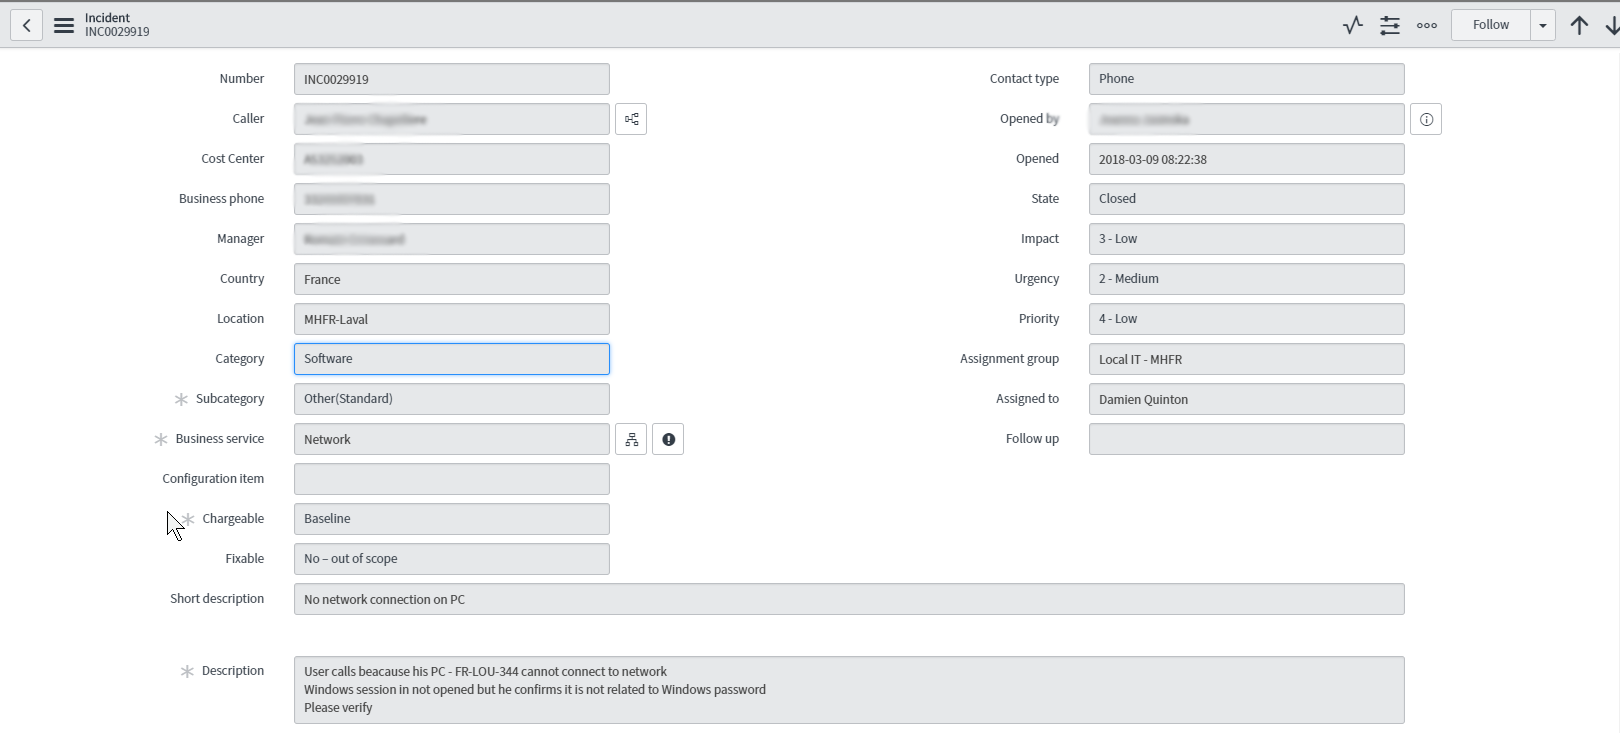Click info icon next to Opened by
1620x733 pixels.
[x=1426, y=119]
